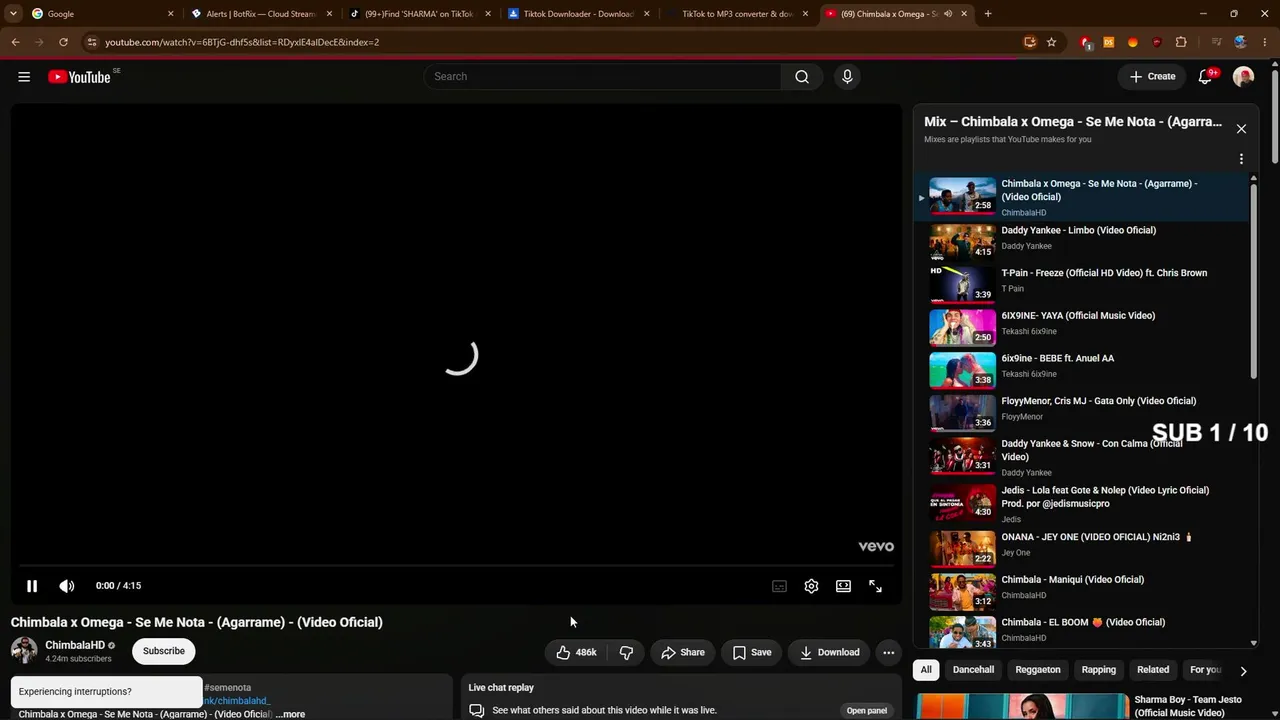
Task: Open the ChimbalaHD channel name link
Action: click(x=75, y=645)
